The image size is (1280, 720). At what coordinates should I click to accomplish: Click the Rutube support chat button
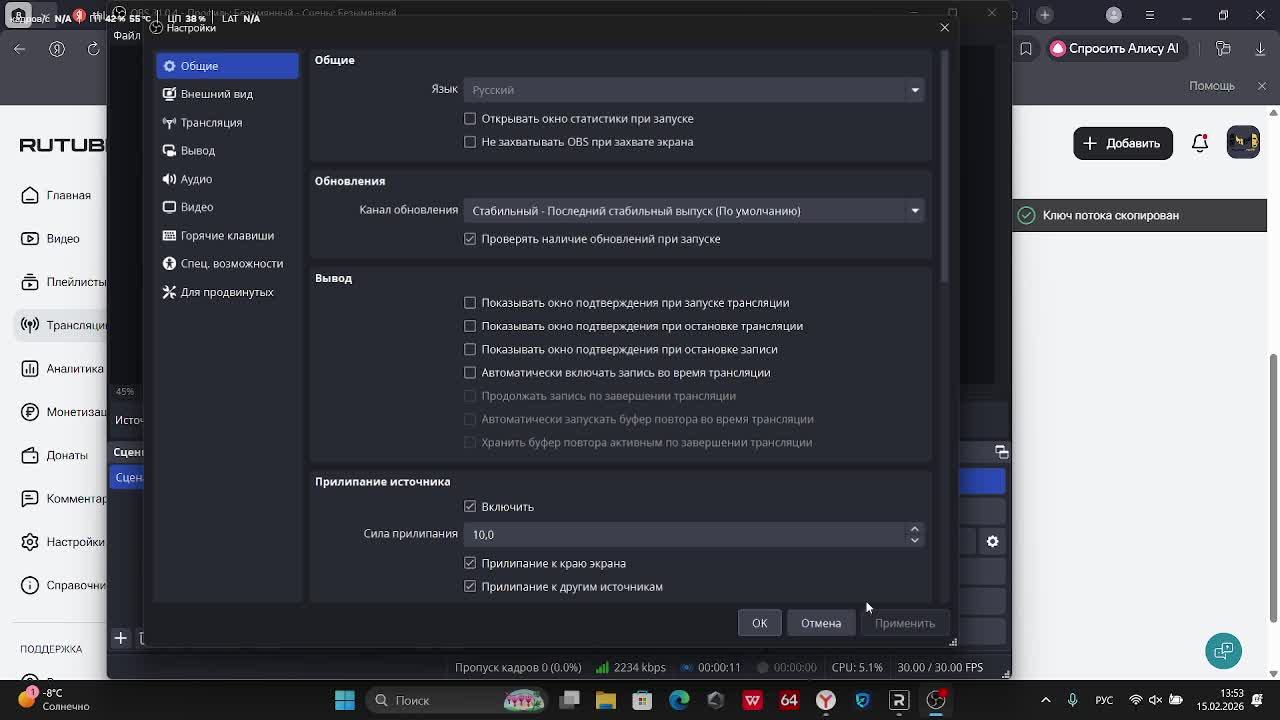click(1223, 651)
